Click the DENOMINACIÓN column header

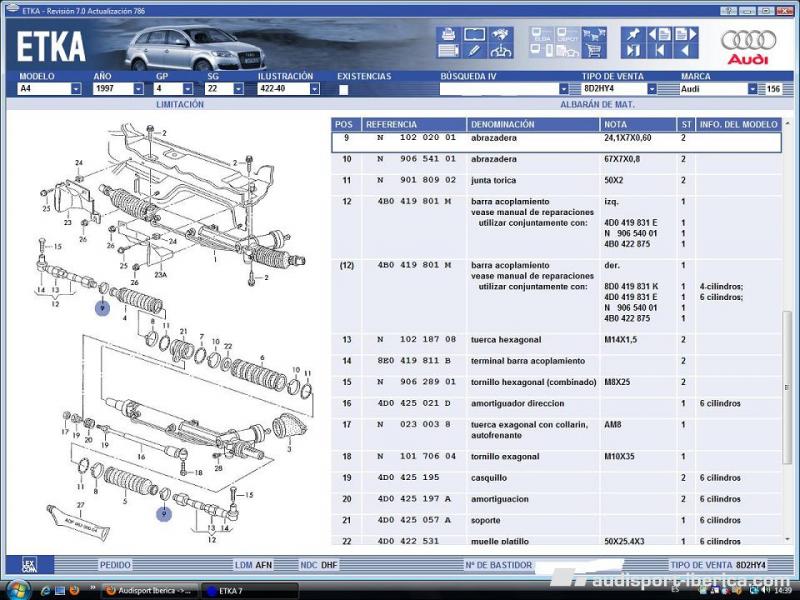533,124
